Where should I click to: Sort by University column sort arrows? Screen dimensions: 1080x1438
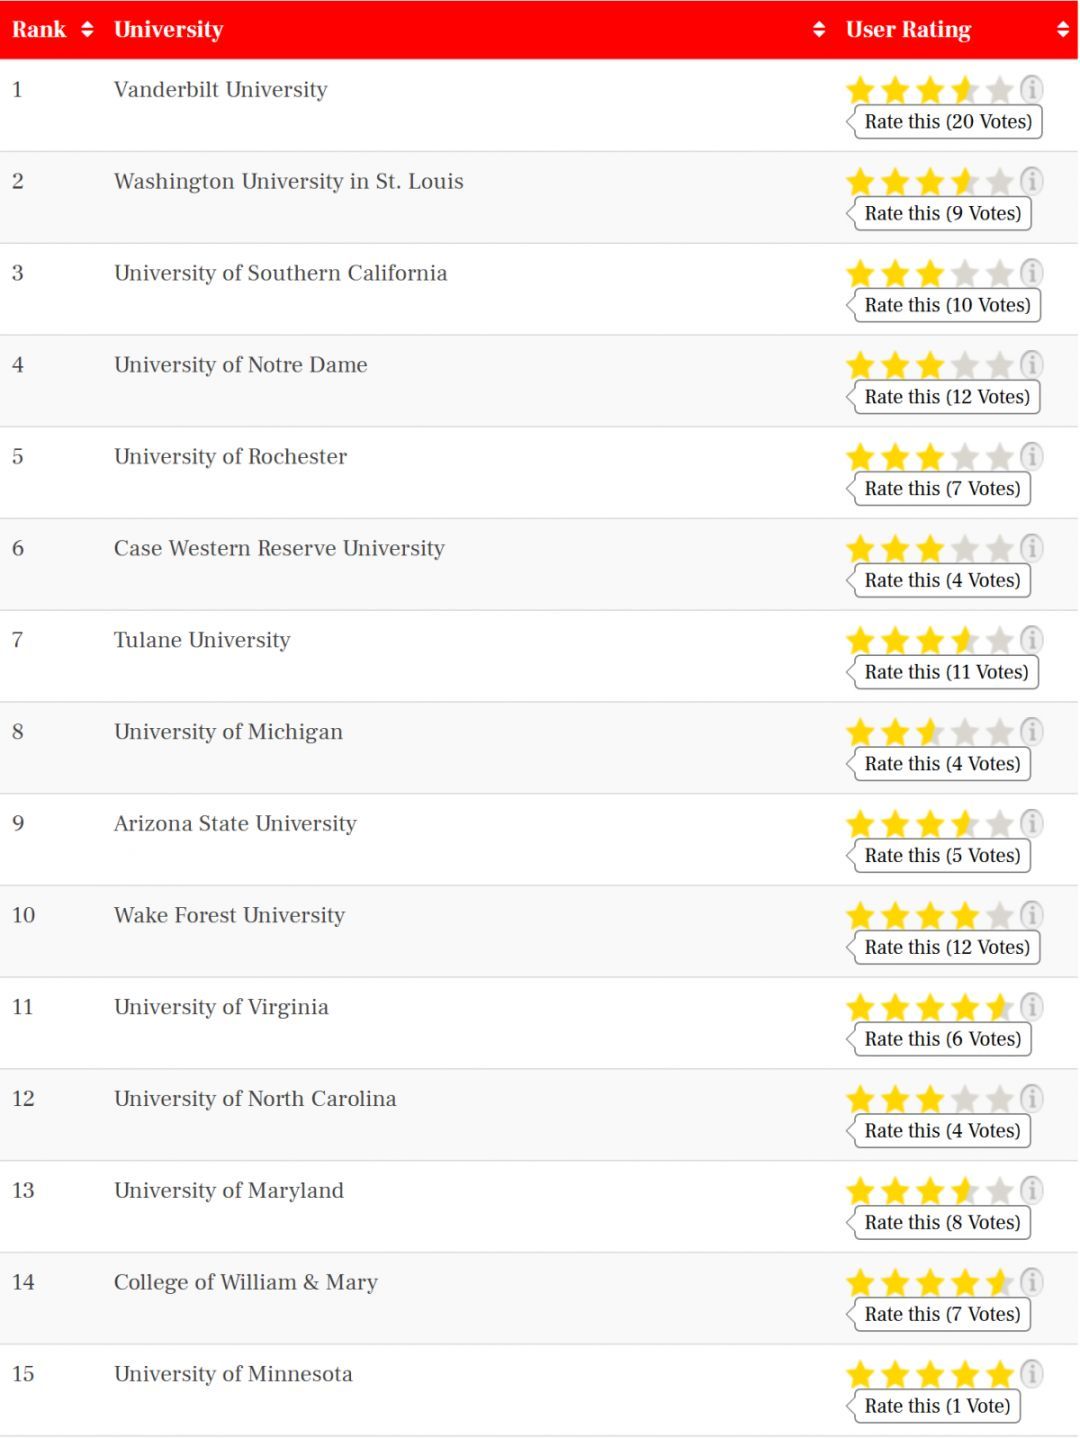point(819,29)
